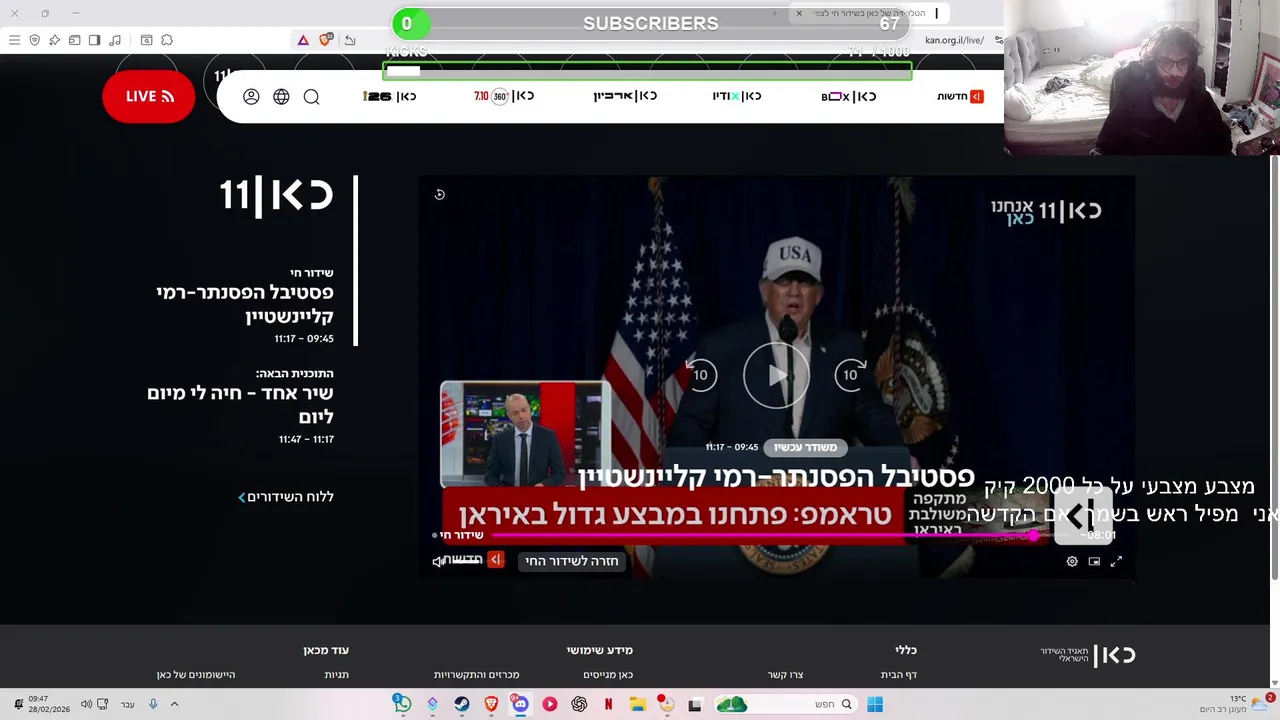Open the Kan Archive menu item
This screenshot has height=720, width=1280.
tap(625, 96)
